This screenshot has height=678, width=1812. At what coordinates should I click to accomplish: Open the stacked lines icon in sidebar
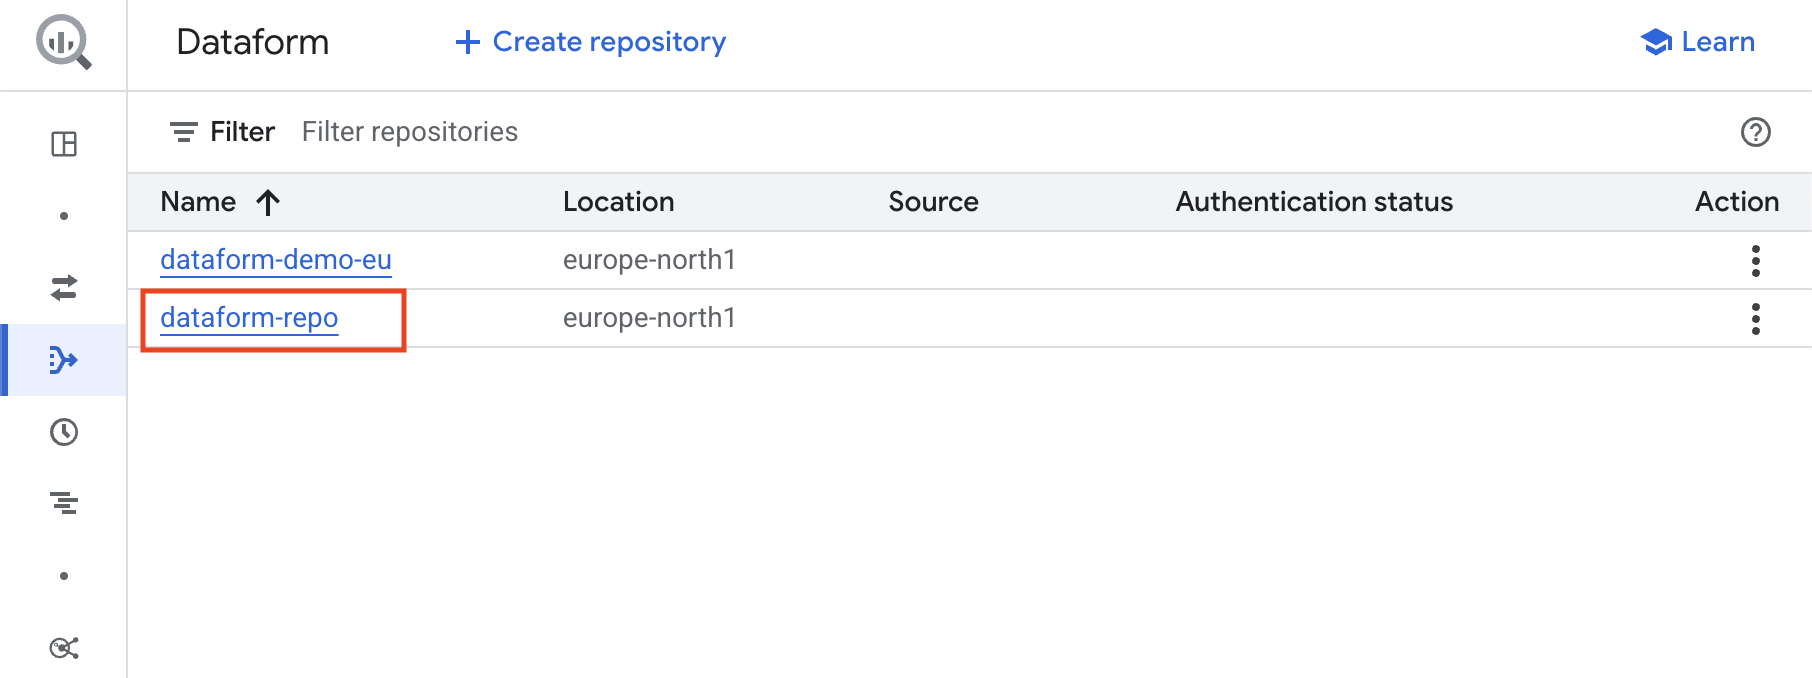[64, 503]
